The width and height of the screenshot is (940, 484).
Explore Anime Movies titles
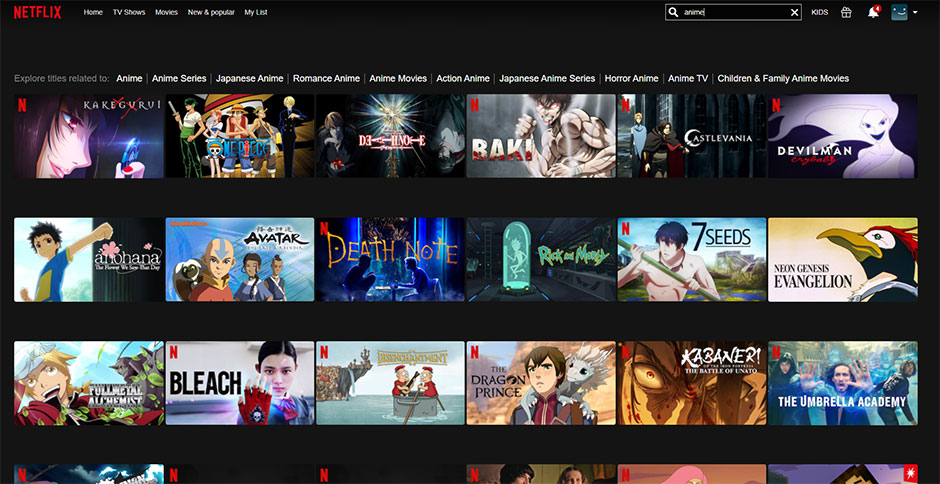coord(398,79)
